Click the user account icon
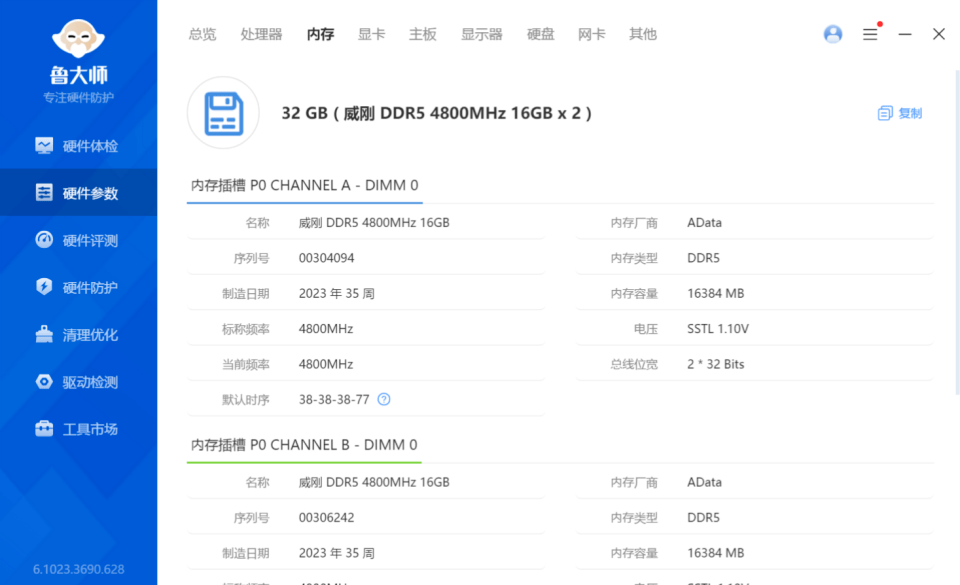The image size is (960, 585). tap(833, 33)
